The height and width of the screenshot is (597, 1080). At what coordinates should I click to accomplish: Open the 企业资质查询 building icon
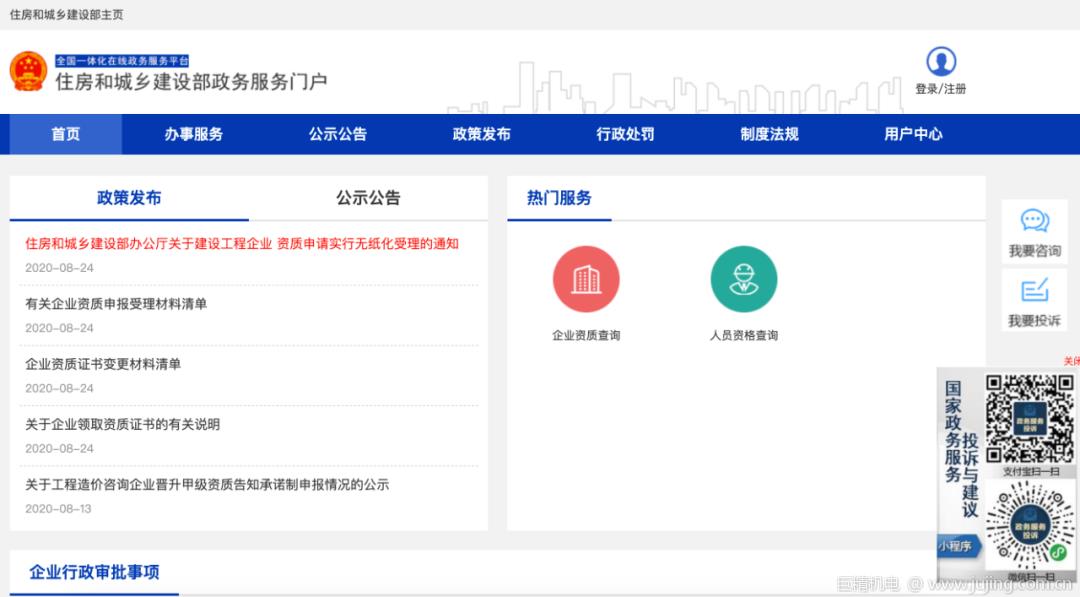tap(586, 279)
